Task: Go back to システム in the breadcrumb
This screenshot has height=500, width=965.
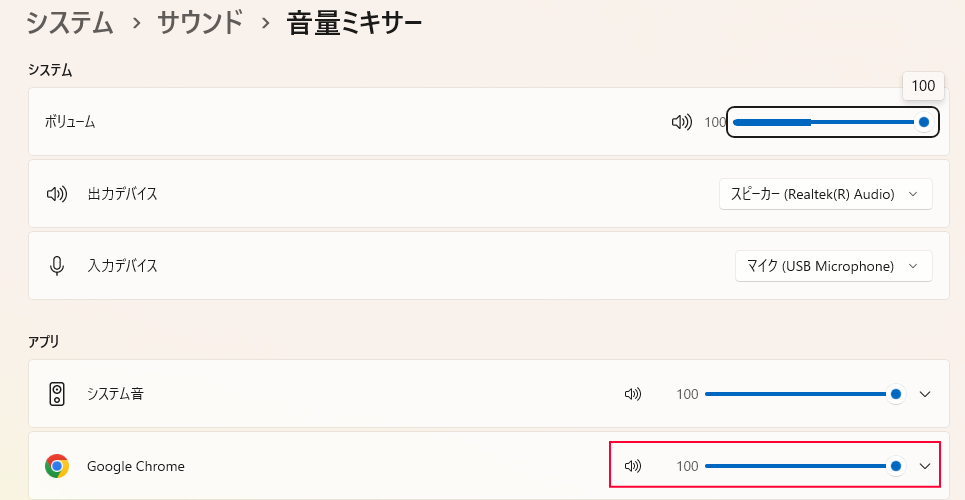Action: pos(70,22)
